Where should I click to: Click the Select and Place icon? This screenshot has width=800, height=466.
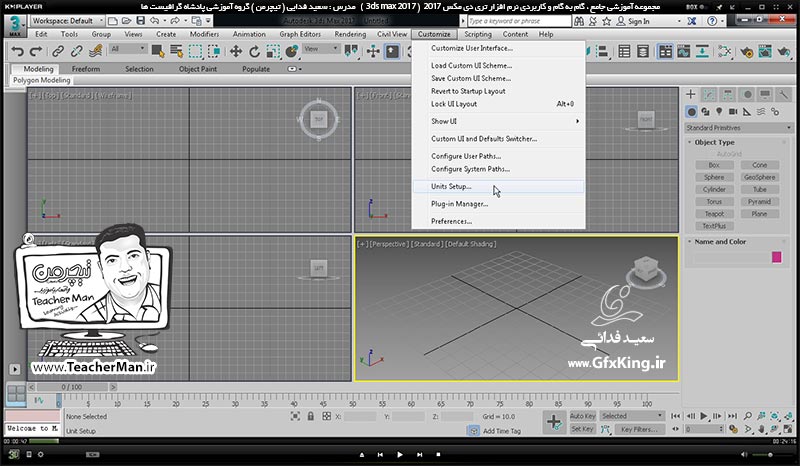(x=292, y=52)
